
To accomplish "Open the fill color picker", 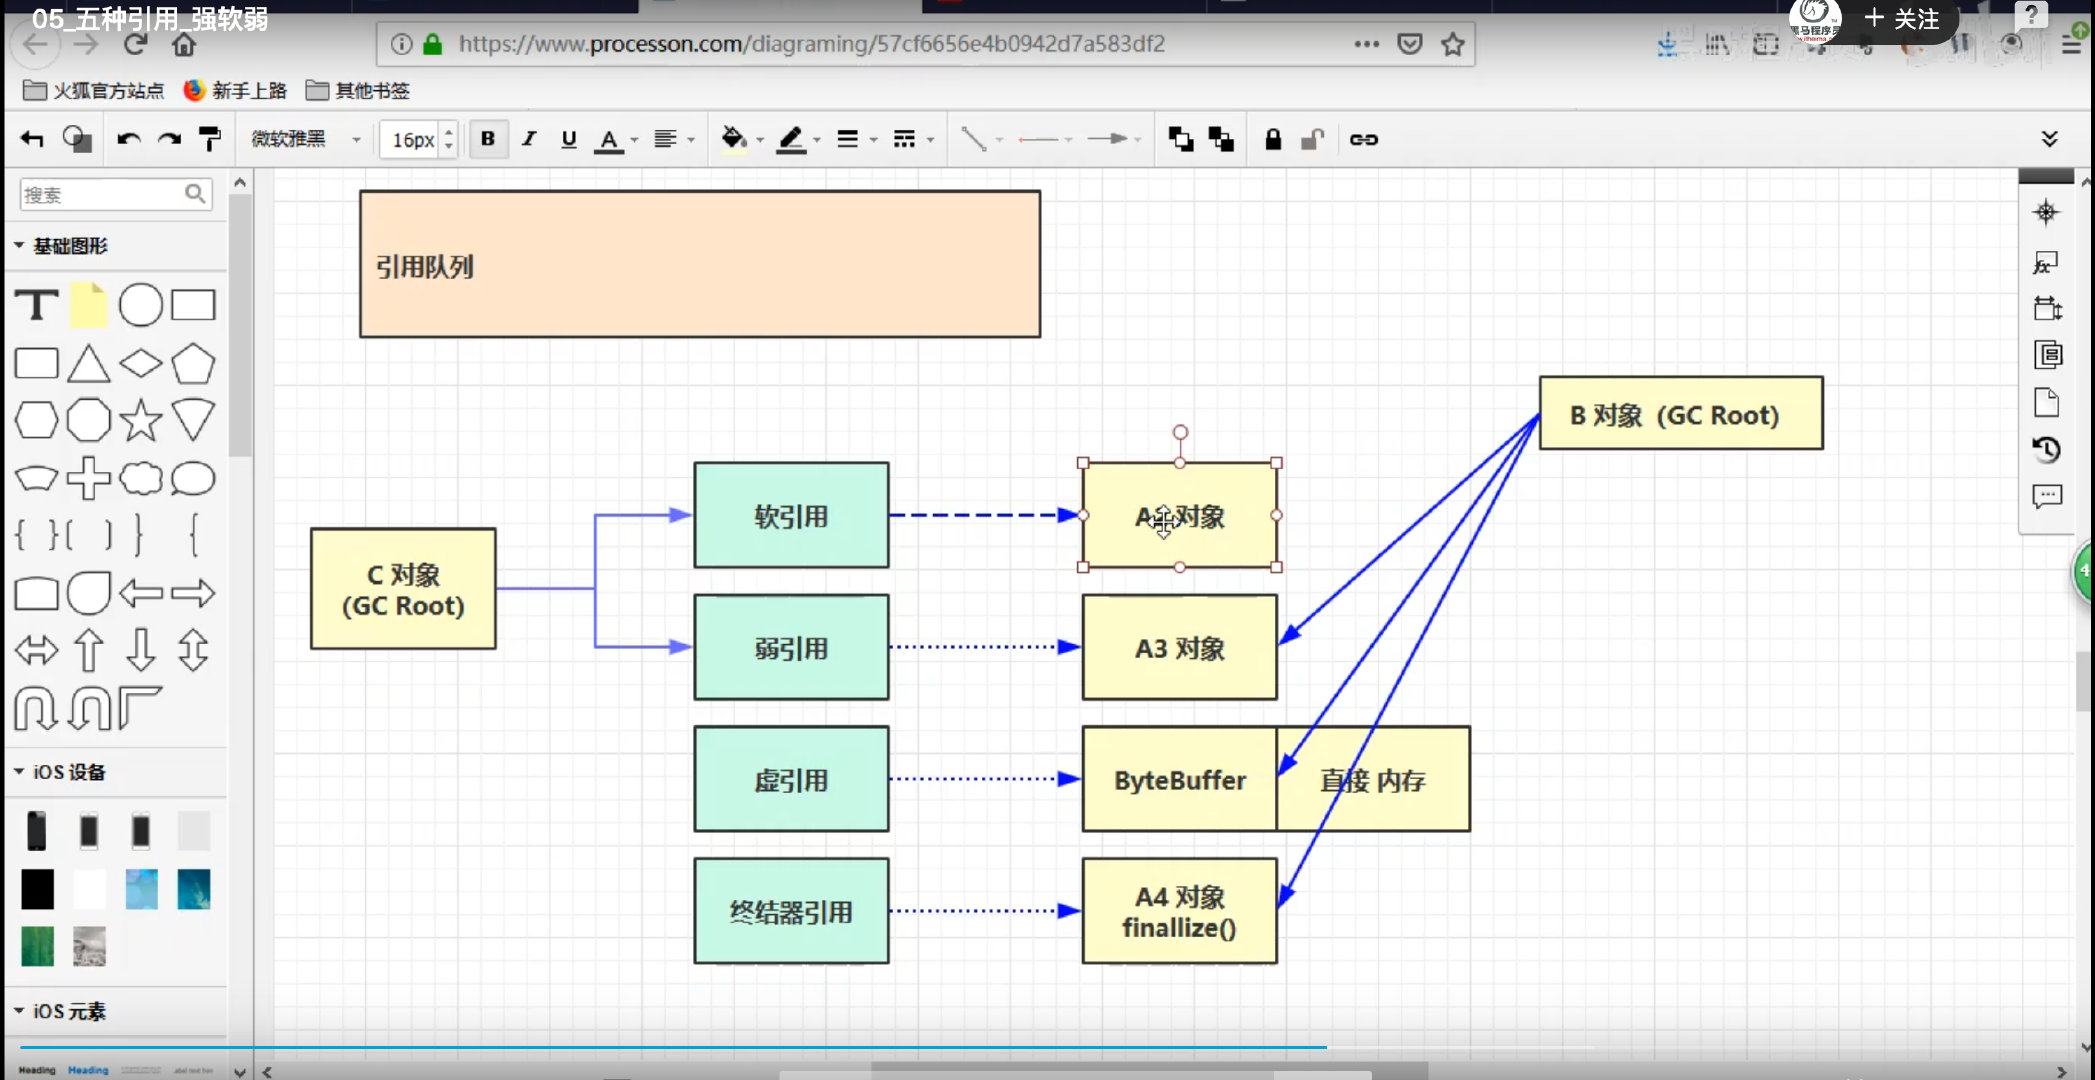I will point(734,139).
